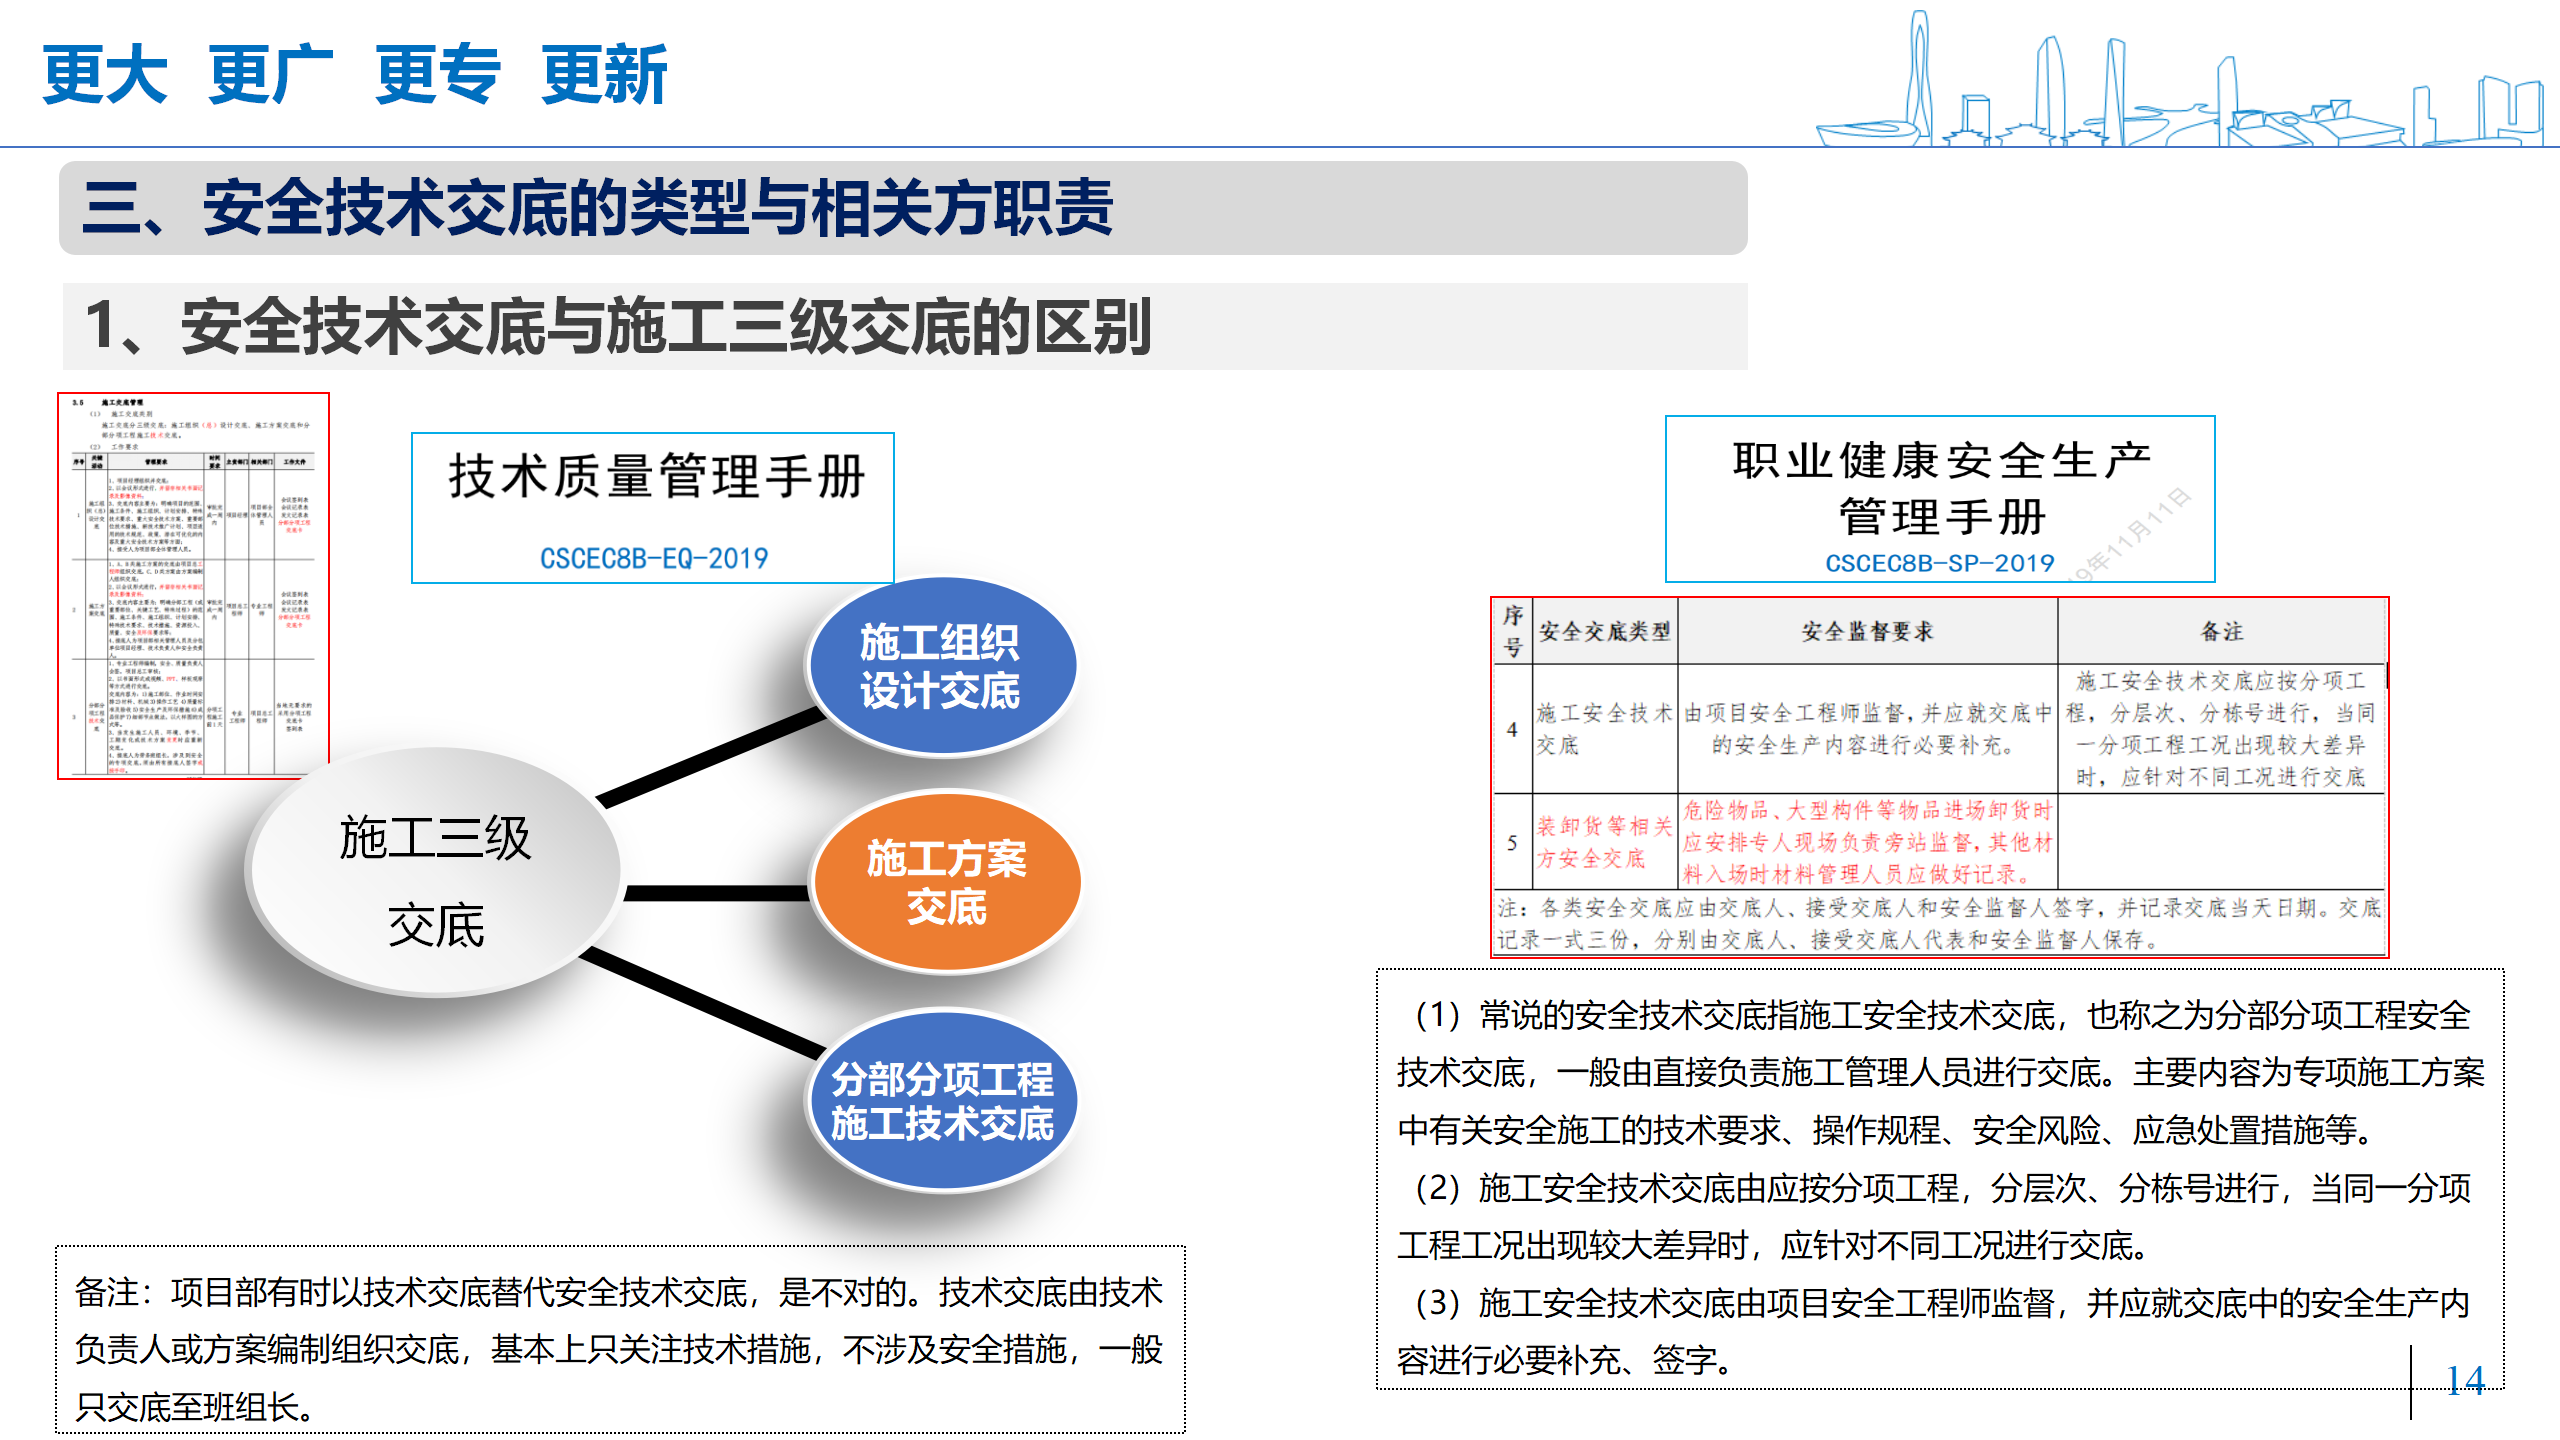Click paragraph '(3) 施工安全技术交底由项目安全工程师监督'
The height and width of the screenshot is (1440, 2560).
coord(1935,1331)
